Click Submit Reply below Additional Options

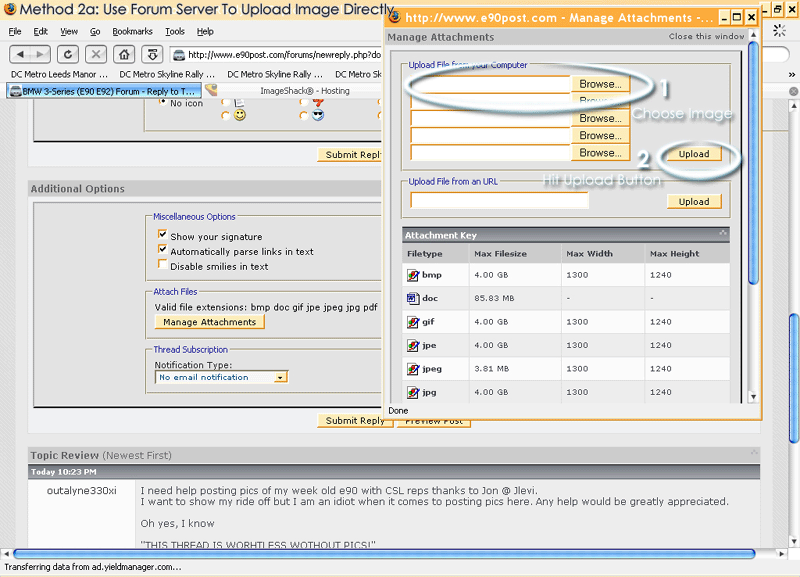click(355, 421)
